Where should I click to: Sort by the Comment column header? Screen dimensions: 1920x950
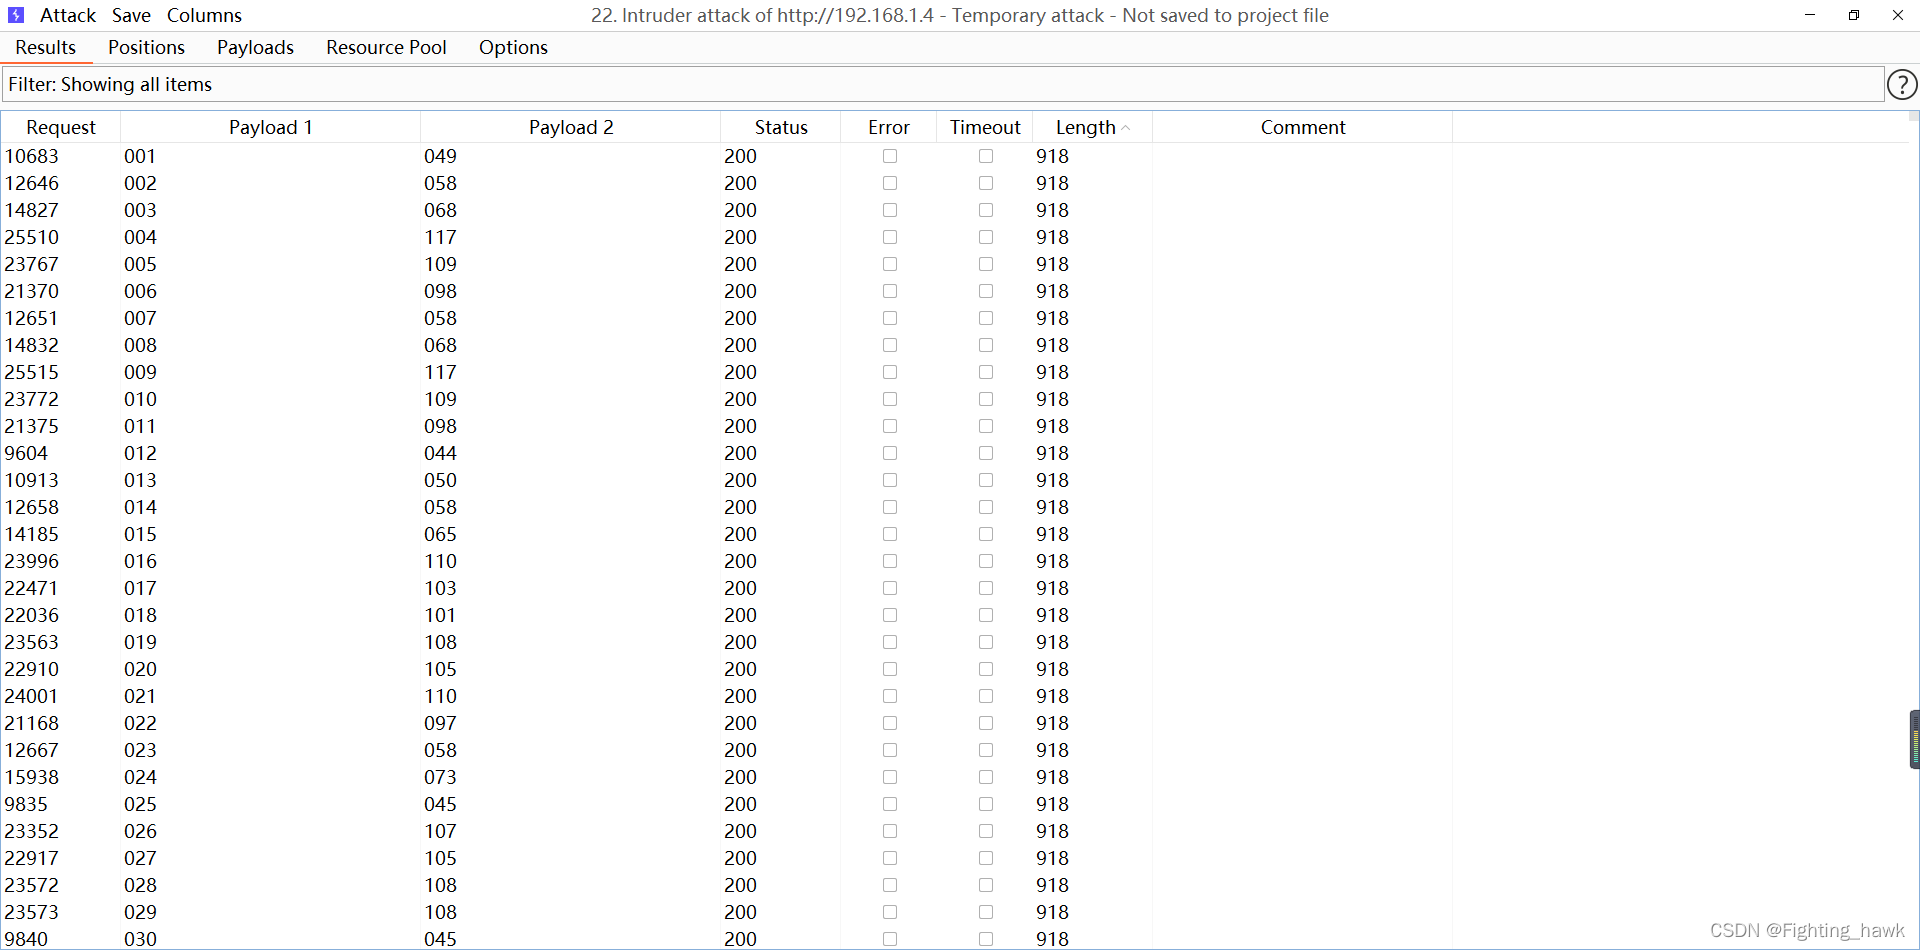[x=1302, y=127]
